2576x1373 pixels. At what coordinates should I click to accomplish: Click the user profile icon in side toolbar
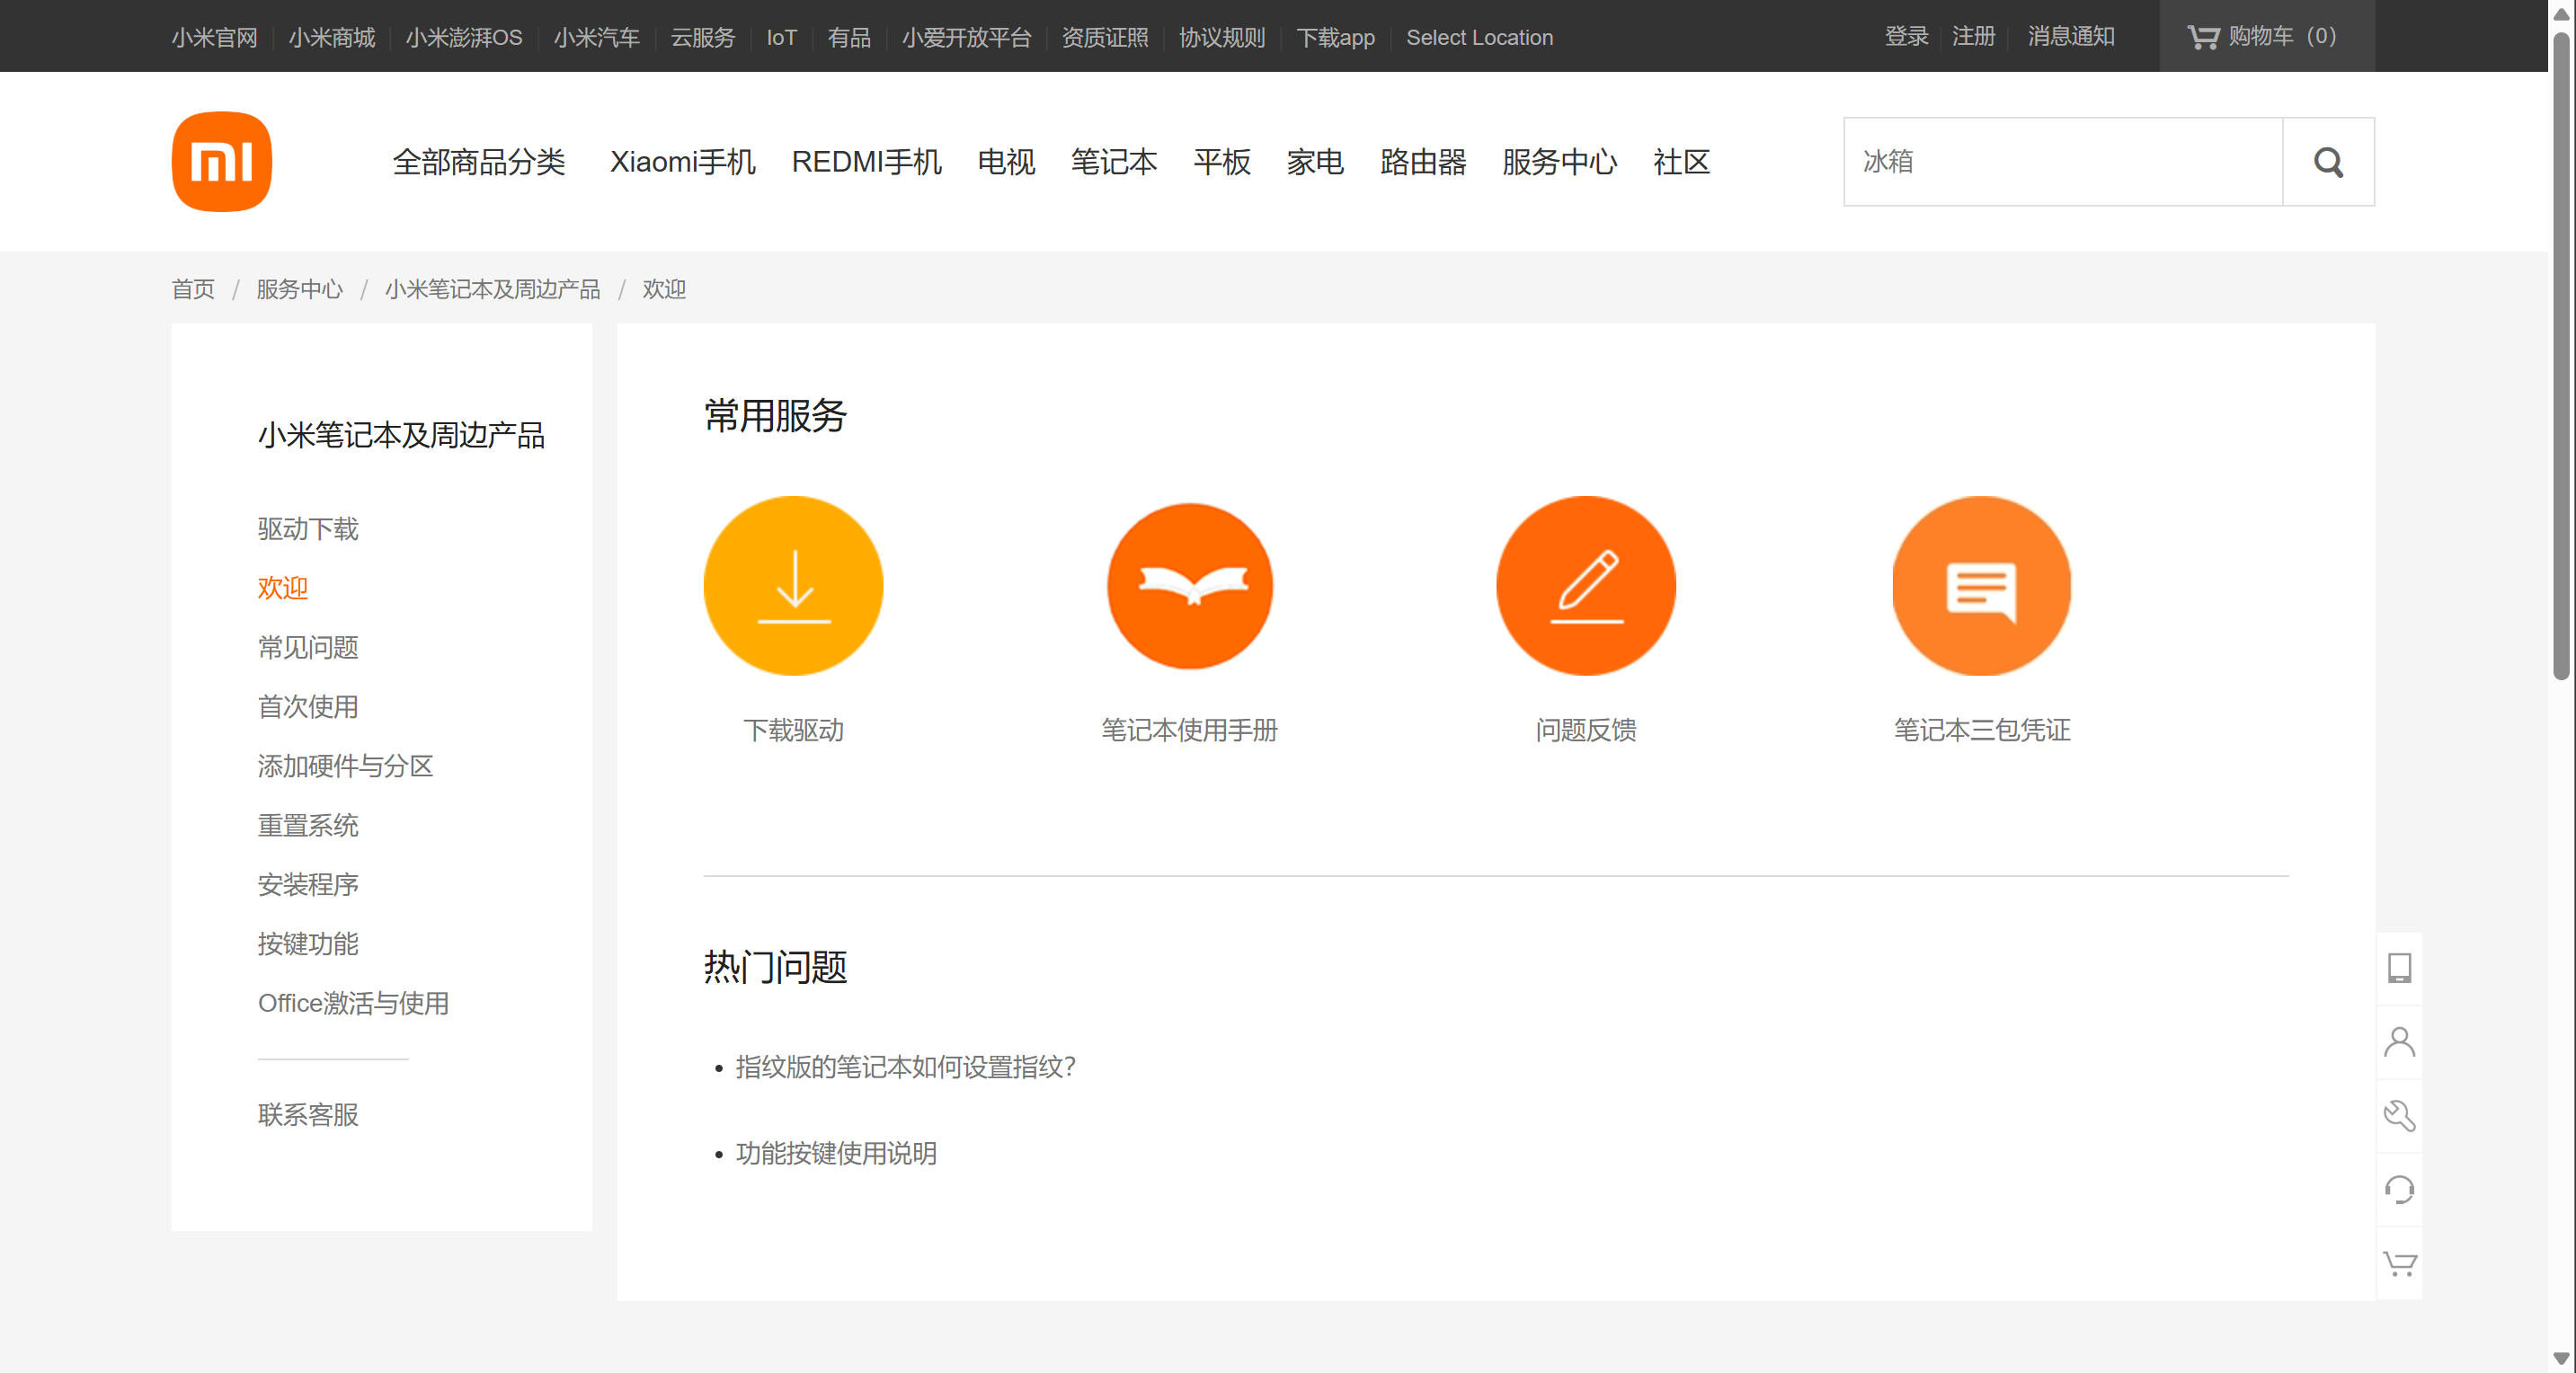[x=2398, y=1042]
